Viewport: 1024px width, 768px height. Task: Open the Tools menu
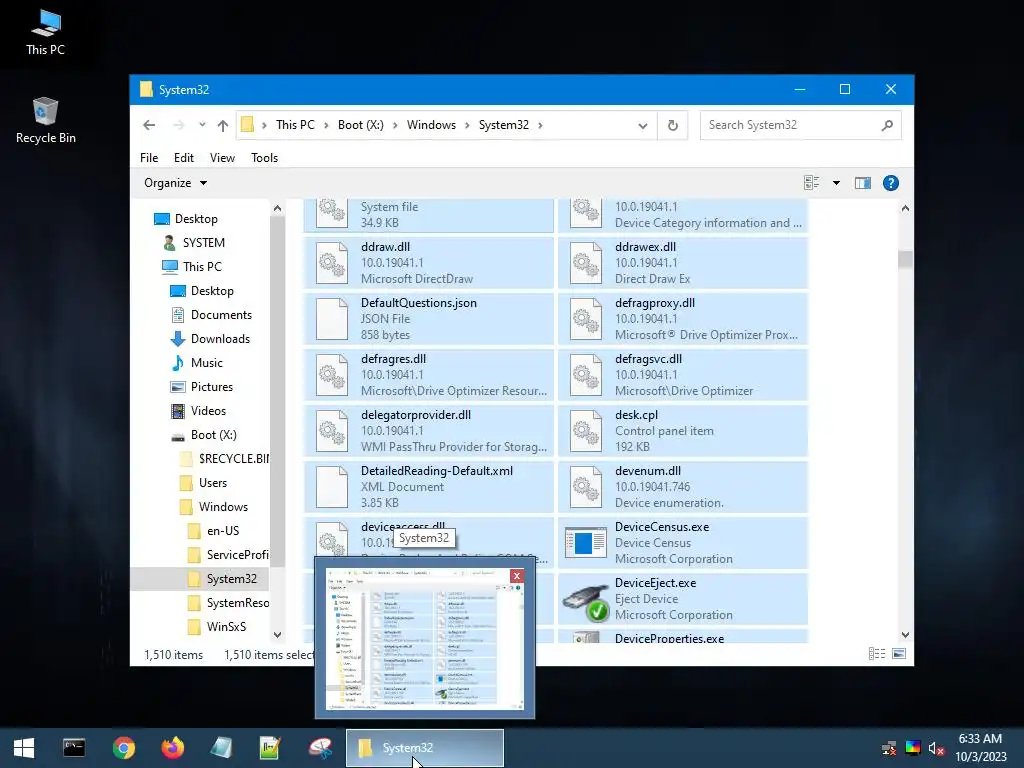pyautogui.click(x=264, y=157)
